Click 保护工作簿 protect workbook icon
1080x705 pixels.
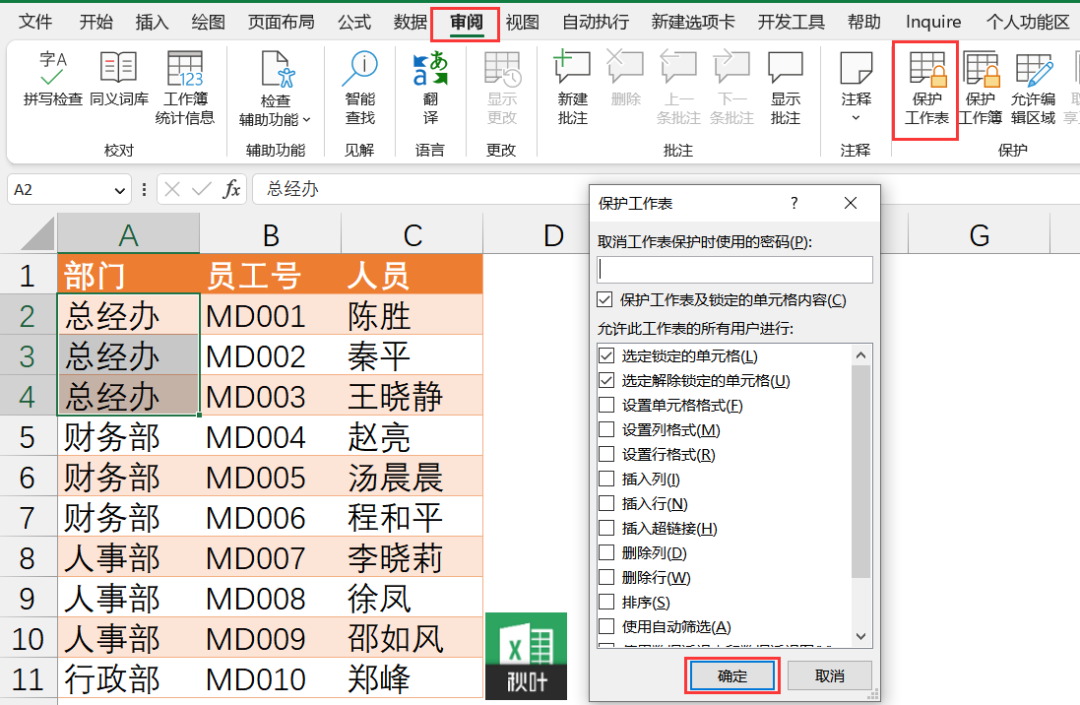click(x=980, y=70)
